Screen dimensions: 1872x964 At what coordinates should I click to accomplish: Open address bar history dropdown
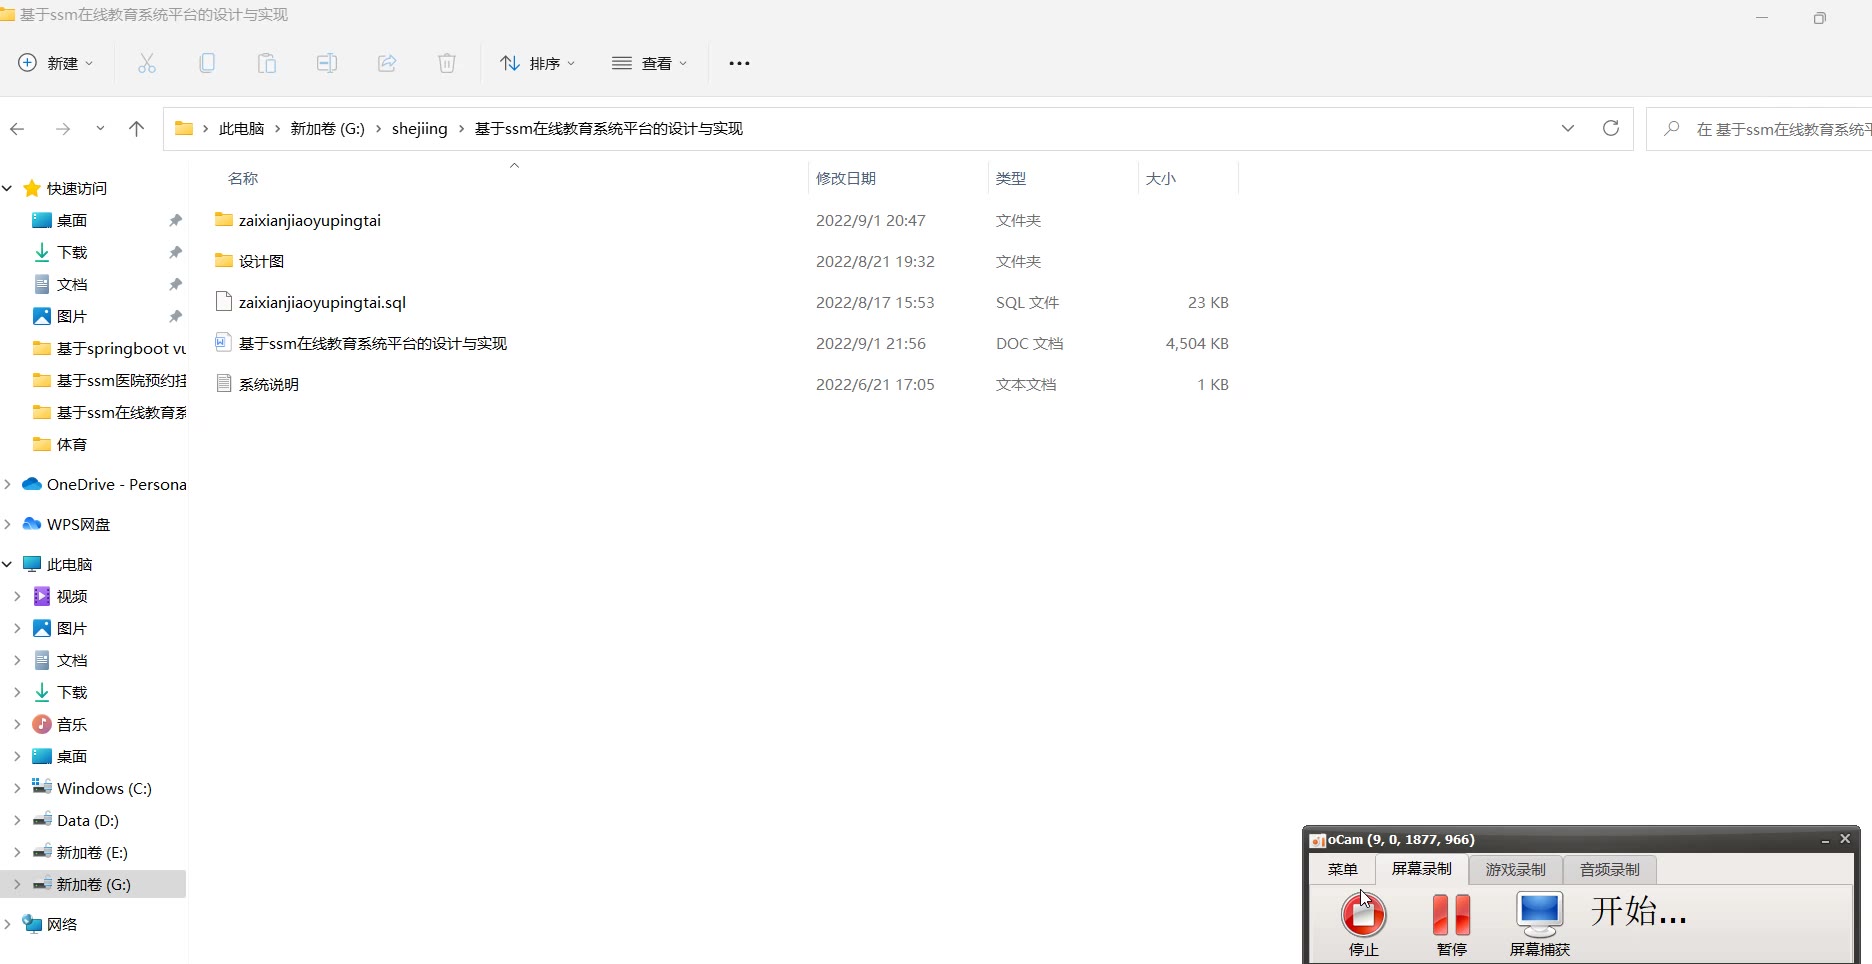pyautogui.click(x=1568, y=128)
